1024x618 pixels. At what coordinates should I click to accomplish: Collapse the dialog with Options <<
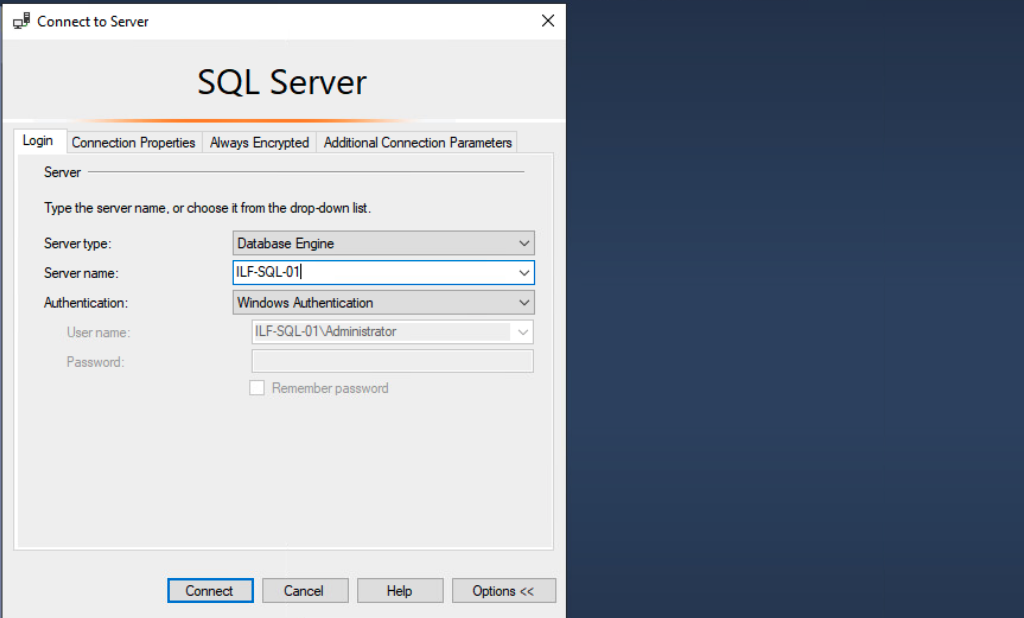click(x=503, y=591)
